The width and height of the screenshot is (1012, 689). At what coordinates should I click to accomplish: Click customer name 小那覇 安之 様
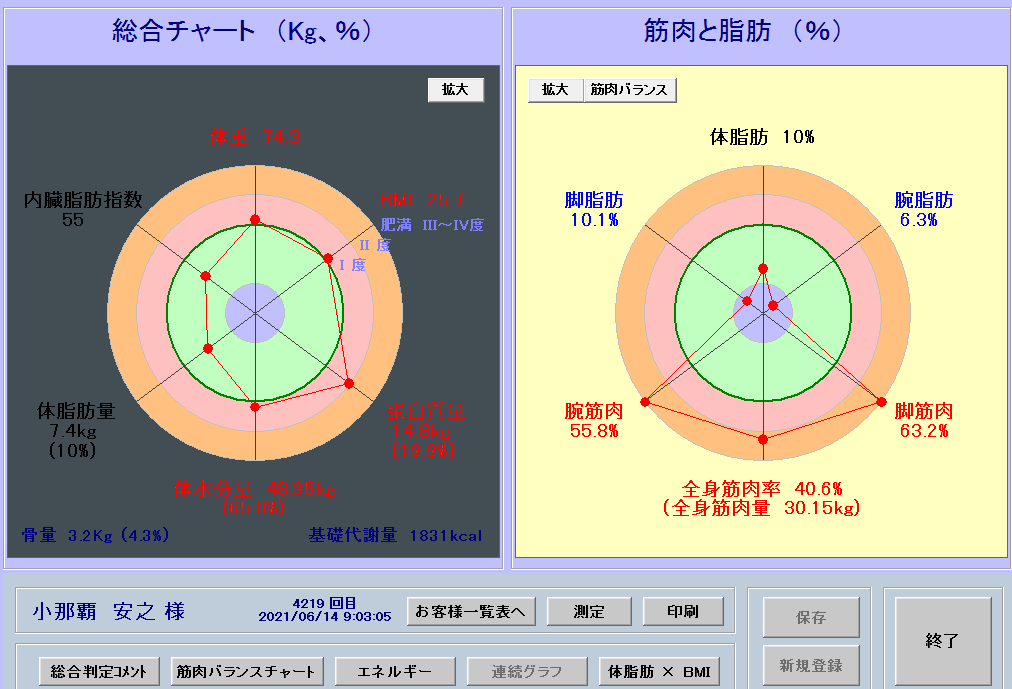[109, 611]
